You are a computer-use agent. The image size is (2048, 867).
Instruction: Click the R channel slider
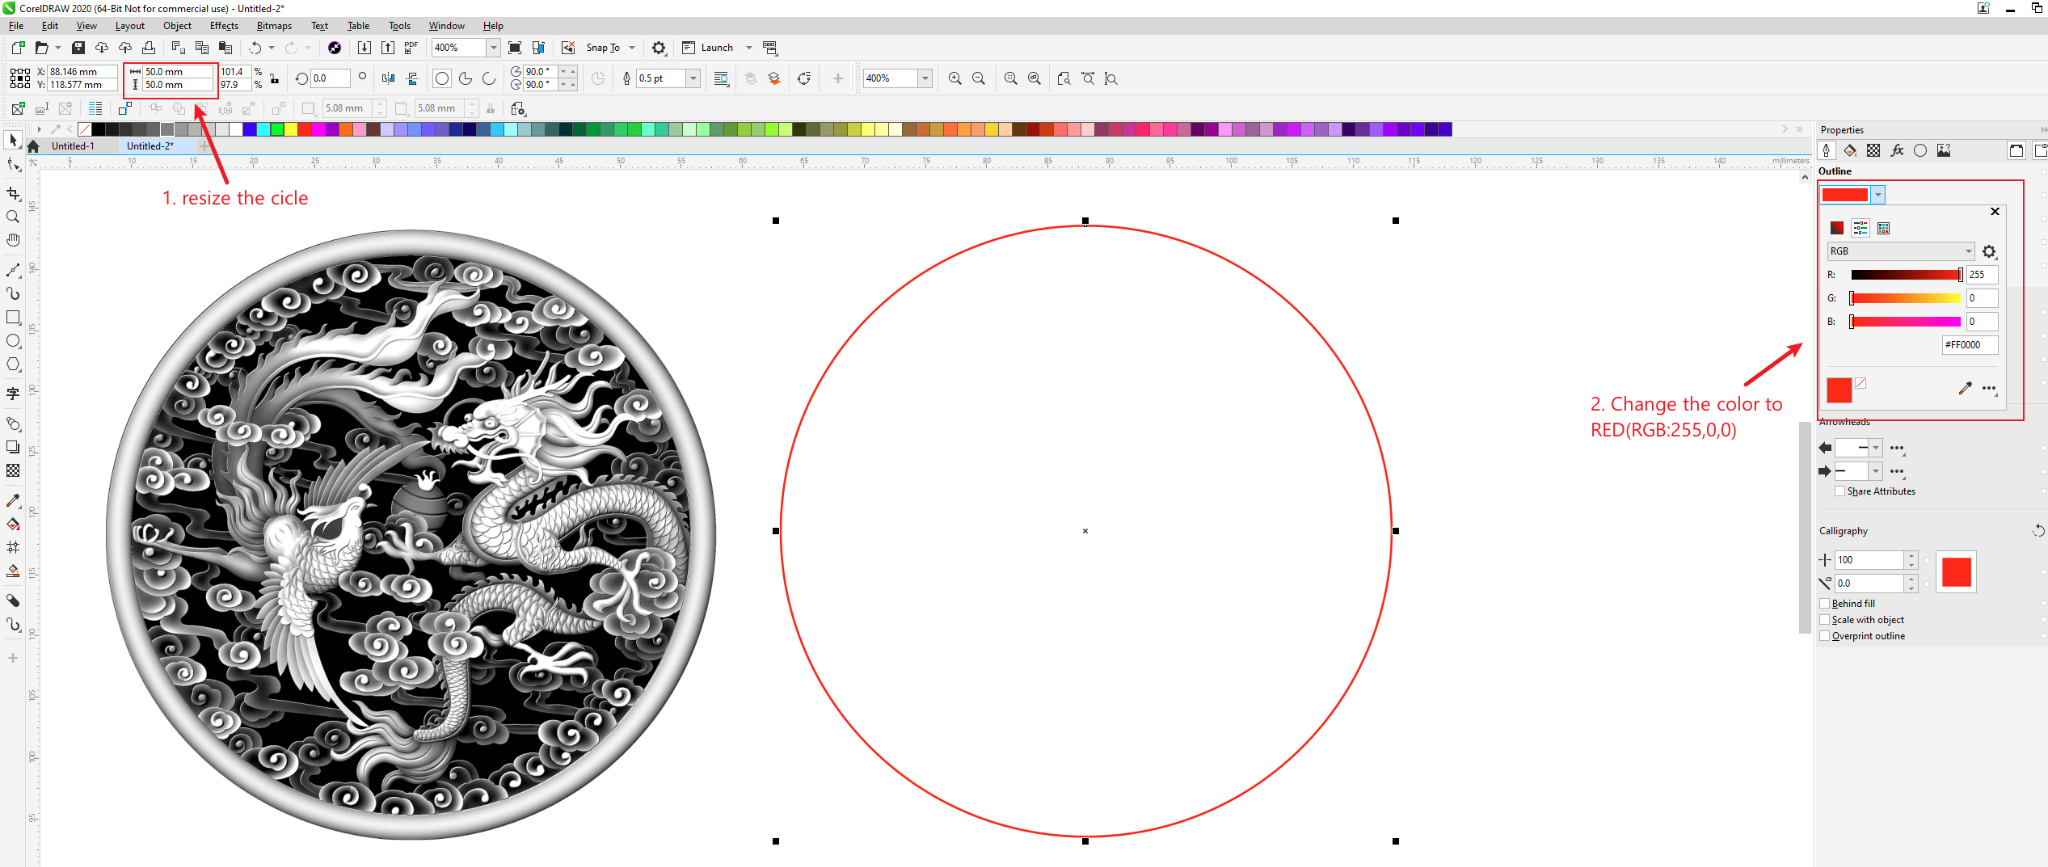[x=1906, y=274]
